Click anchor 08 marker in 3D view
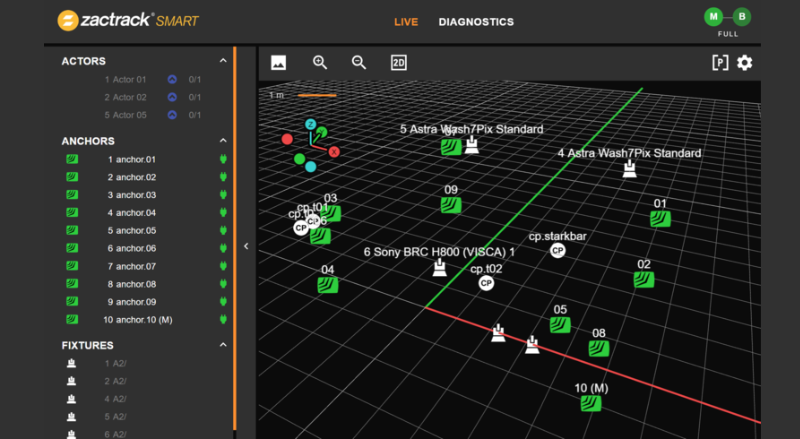Viewport: 800px width, 439px height. (x=599, y=349)
